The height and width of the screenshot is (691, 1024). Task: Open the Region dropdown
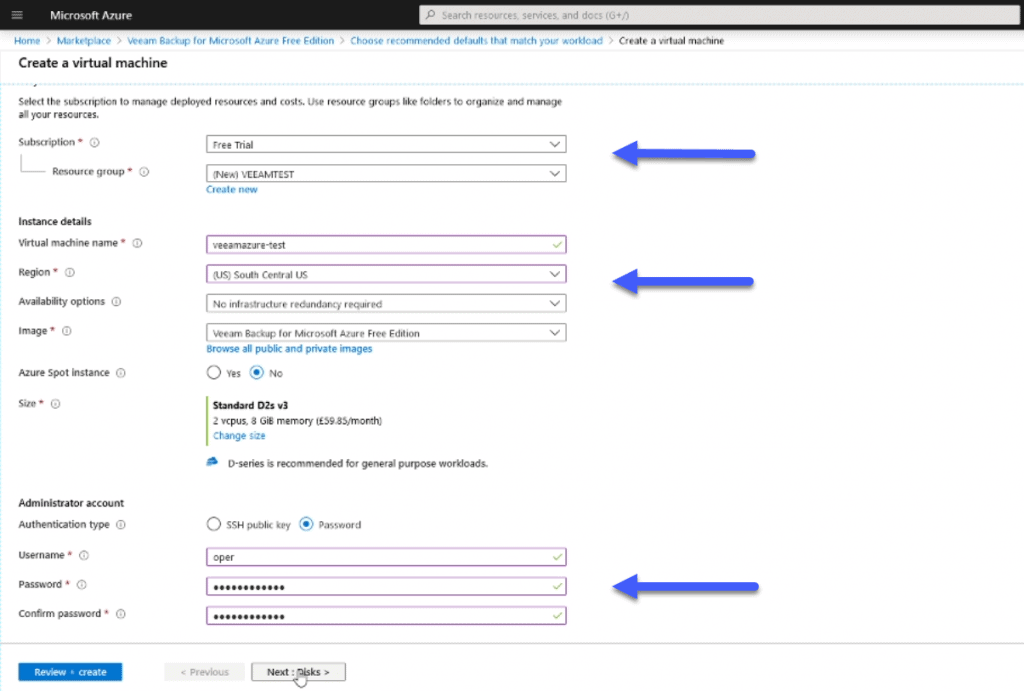[386, 274]
